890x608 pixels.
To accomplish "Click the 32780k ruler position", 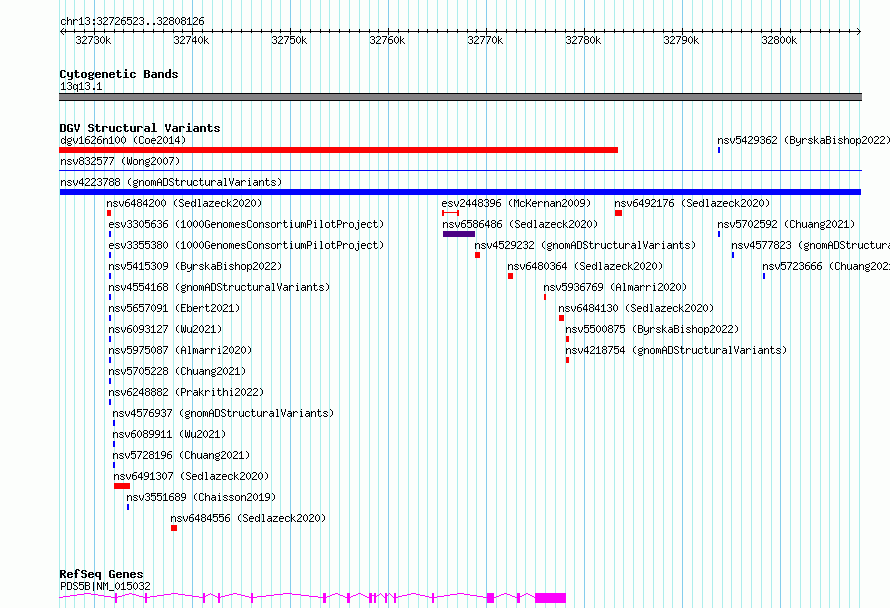I will [x=583, y=40].
